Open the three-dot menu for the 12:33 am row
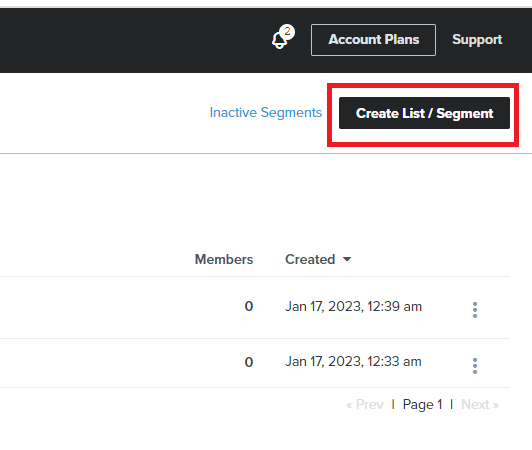The image size is (532, 450). [475, 366]
